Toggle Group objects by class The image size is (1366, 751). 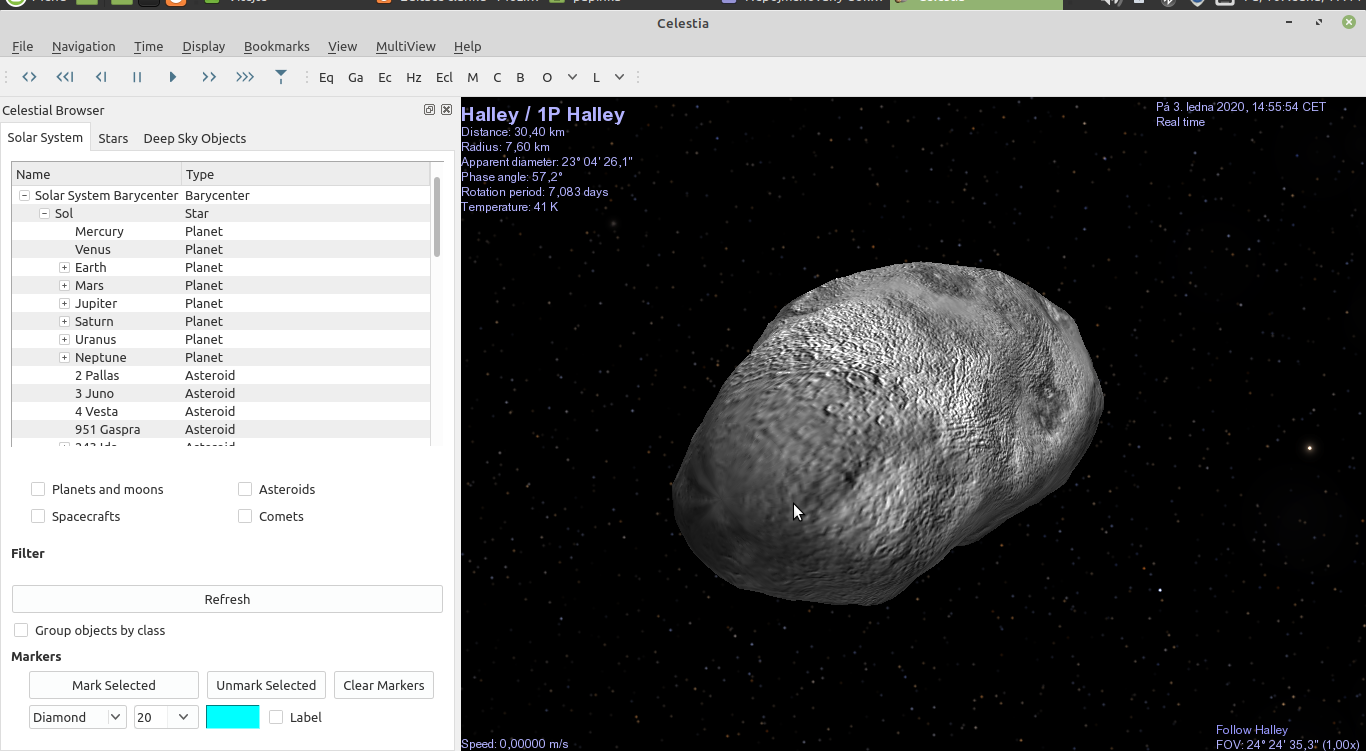point(21,630)
